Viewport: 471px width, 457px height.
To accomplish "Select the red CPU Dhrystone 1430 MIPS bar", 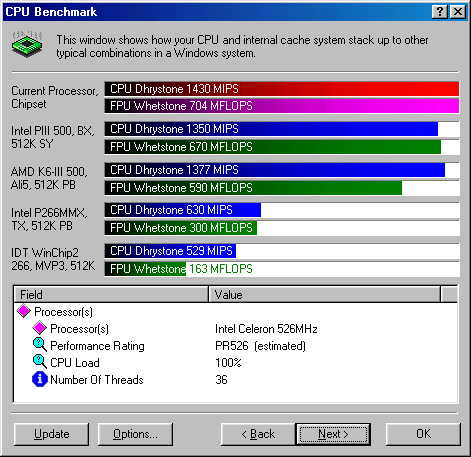I will pyautogui.click(x=282, y=89).
